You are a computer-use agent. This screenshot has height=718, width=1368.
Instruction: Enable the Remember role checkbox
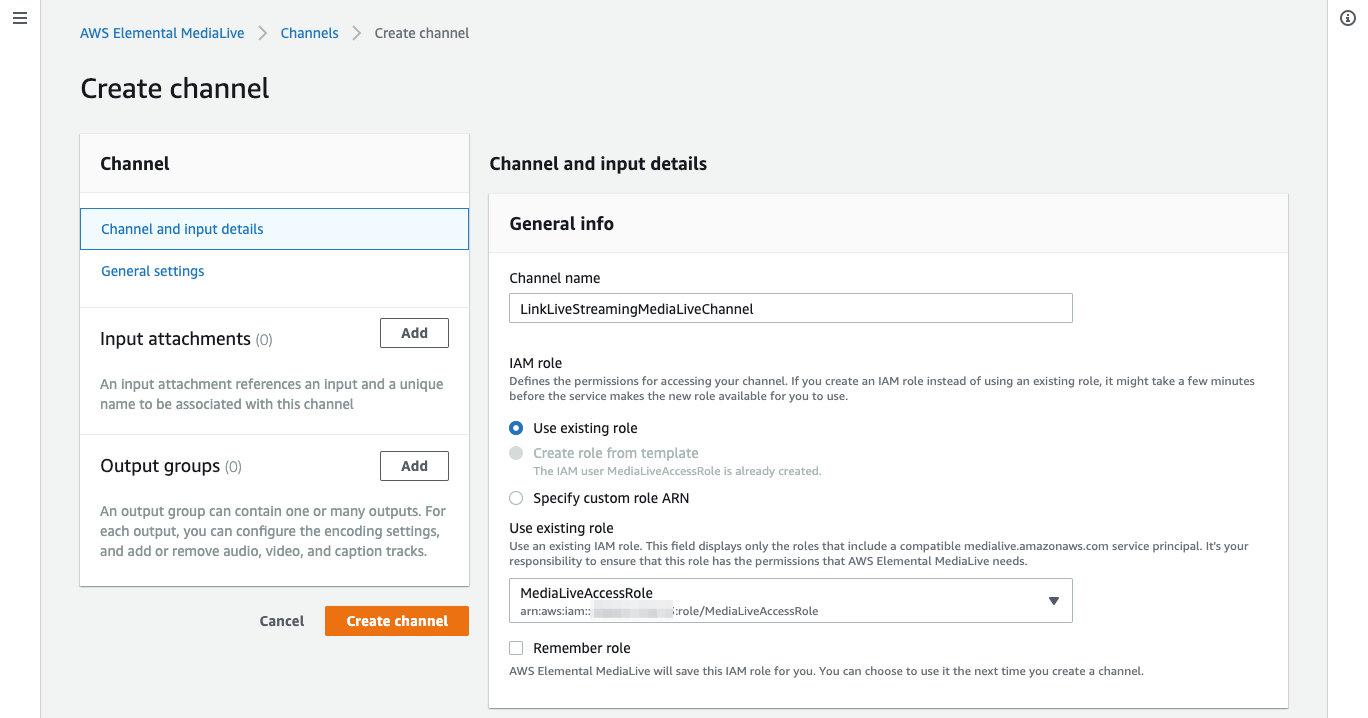click(516, 648)
